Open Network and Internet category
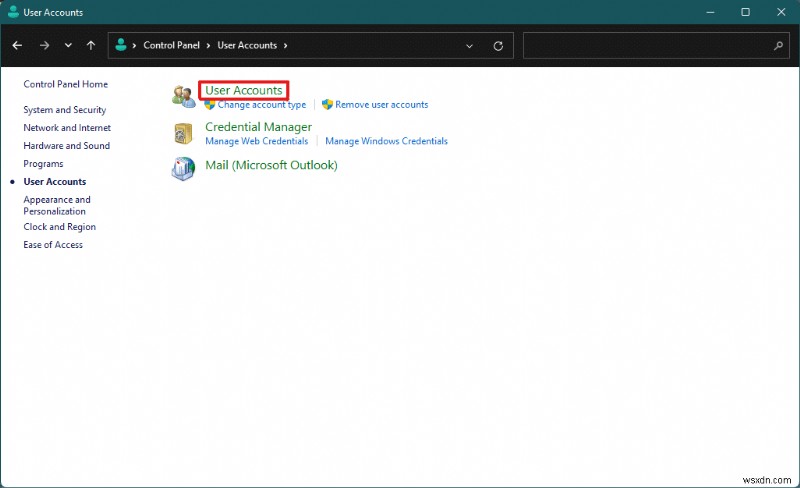Image resolution: width=800 pixels, height=488 pixels. [x=67, y=128]
